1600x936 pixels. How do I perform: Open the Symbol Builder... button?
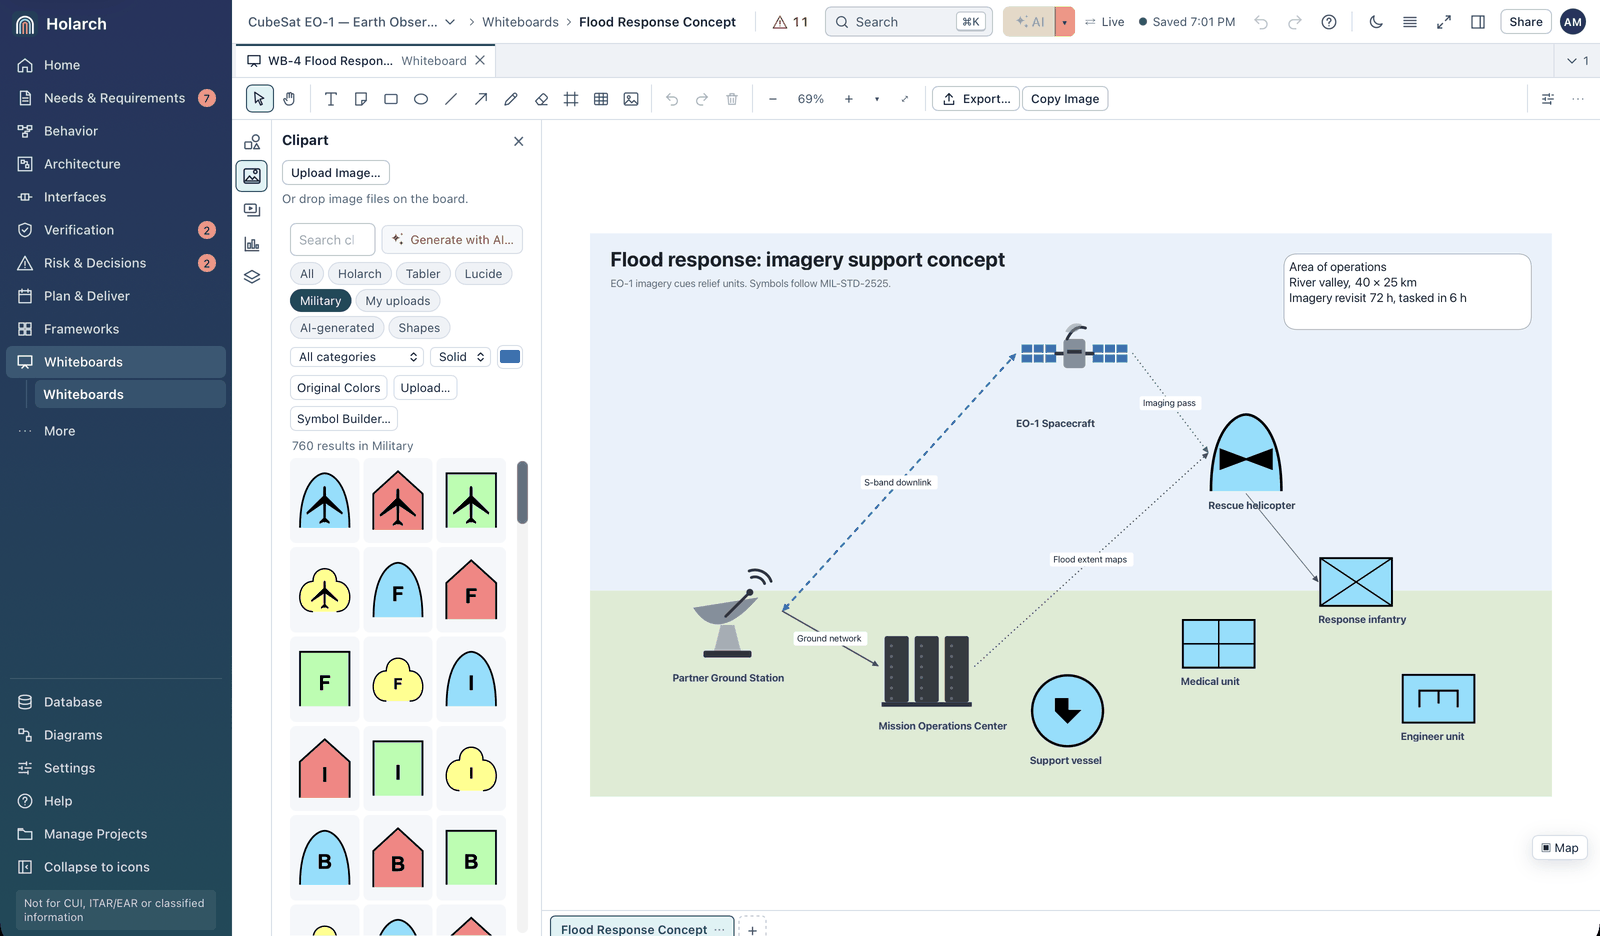pos(344,419)
